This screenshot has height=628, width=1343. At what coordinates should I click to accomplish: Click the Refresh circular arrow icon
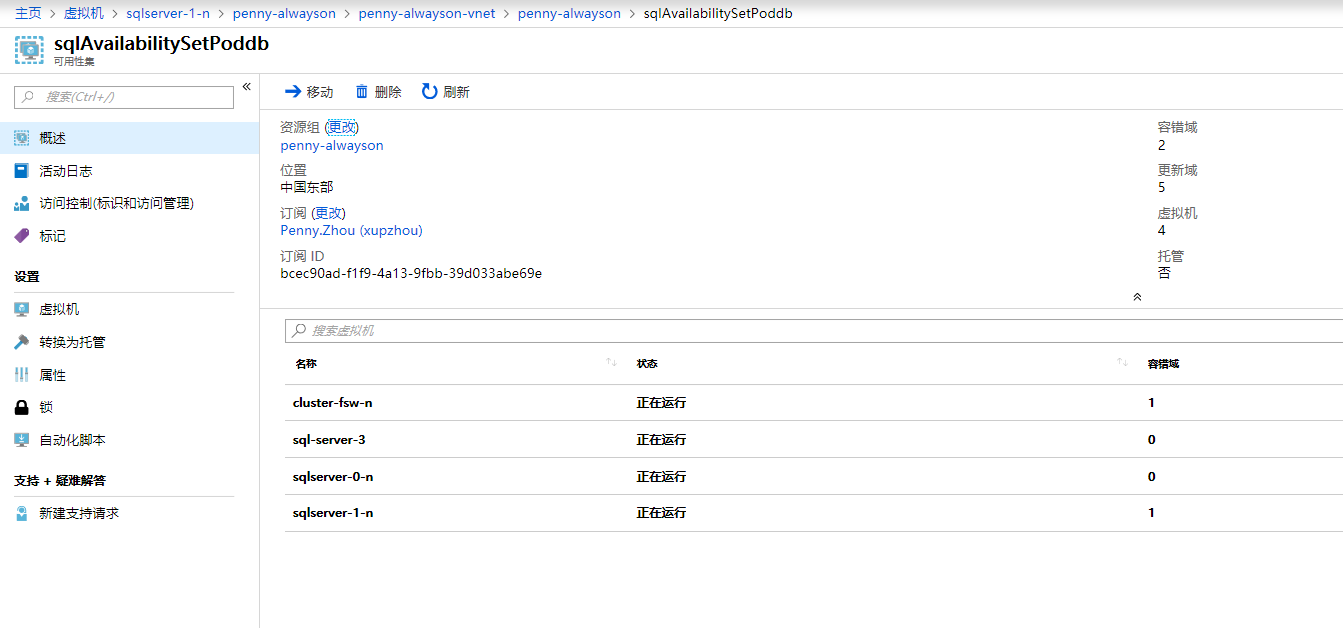429,92
